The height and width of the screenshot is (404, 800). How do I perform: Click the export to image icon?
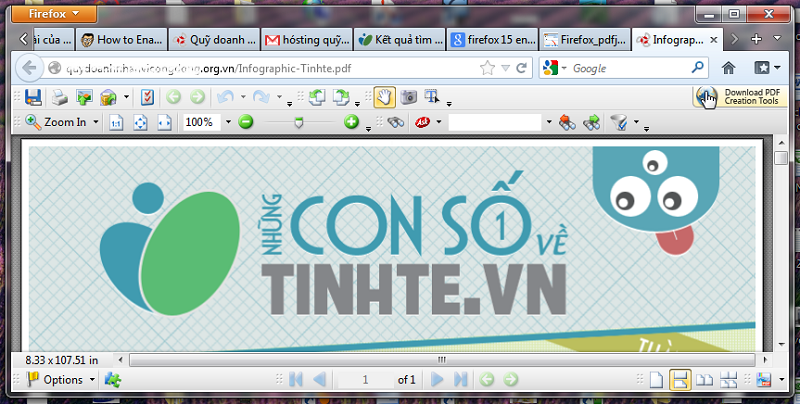[84, 97]
